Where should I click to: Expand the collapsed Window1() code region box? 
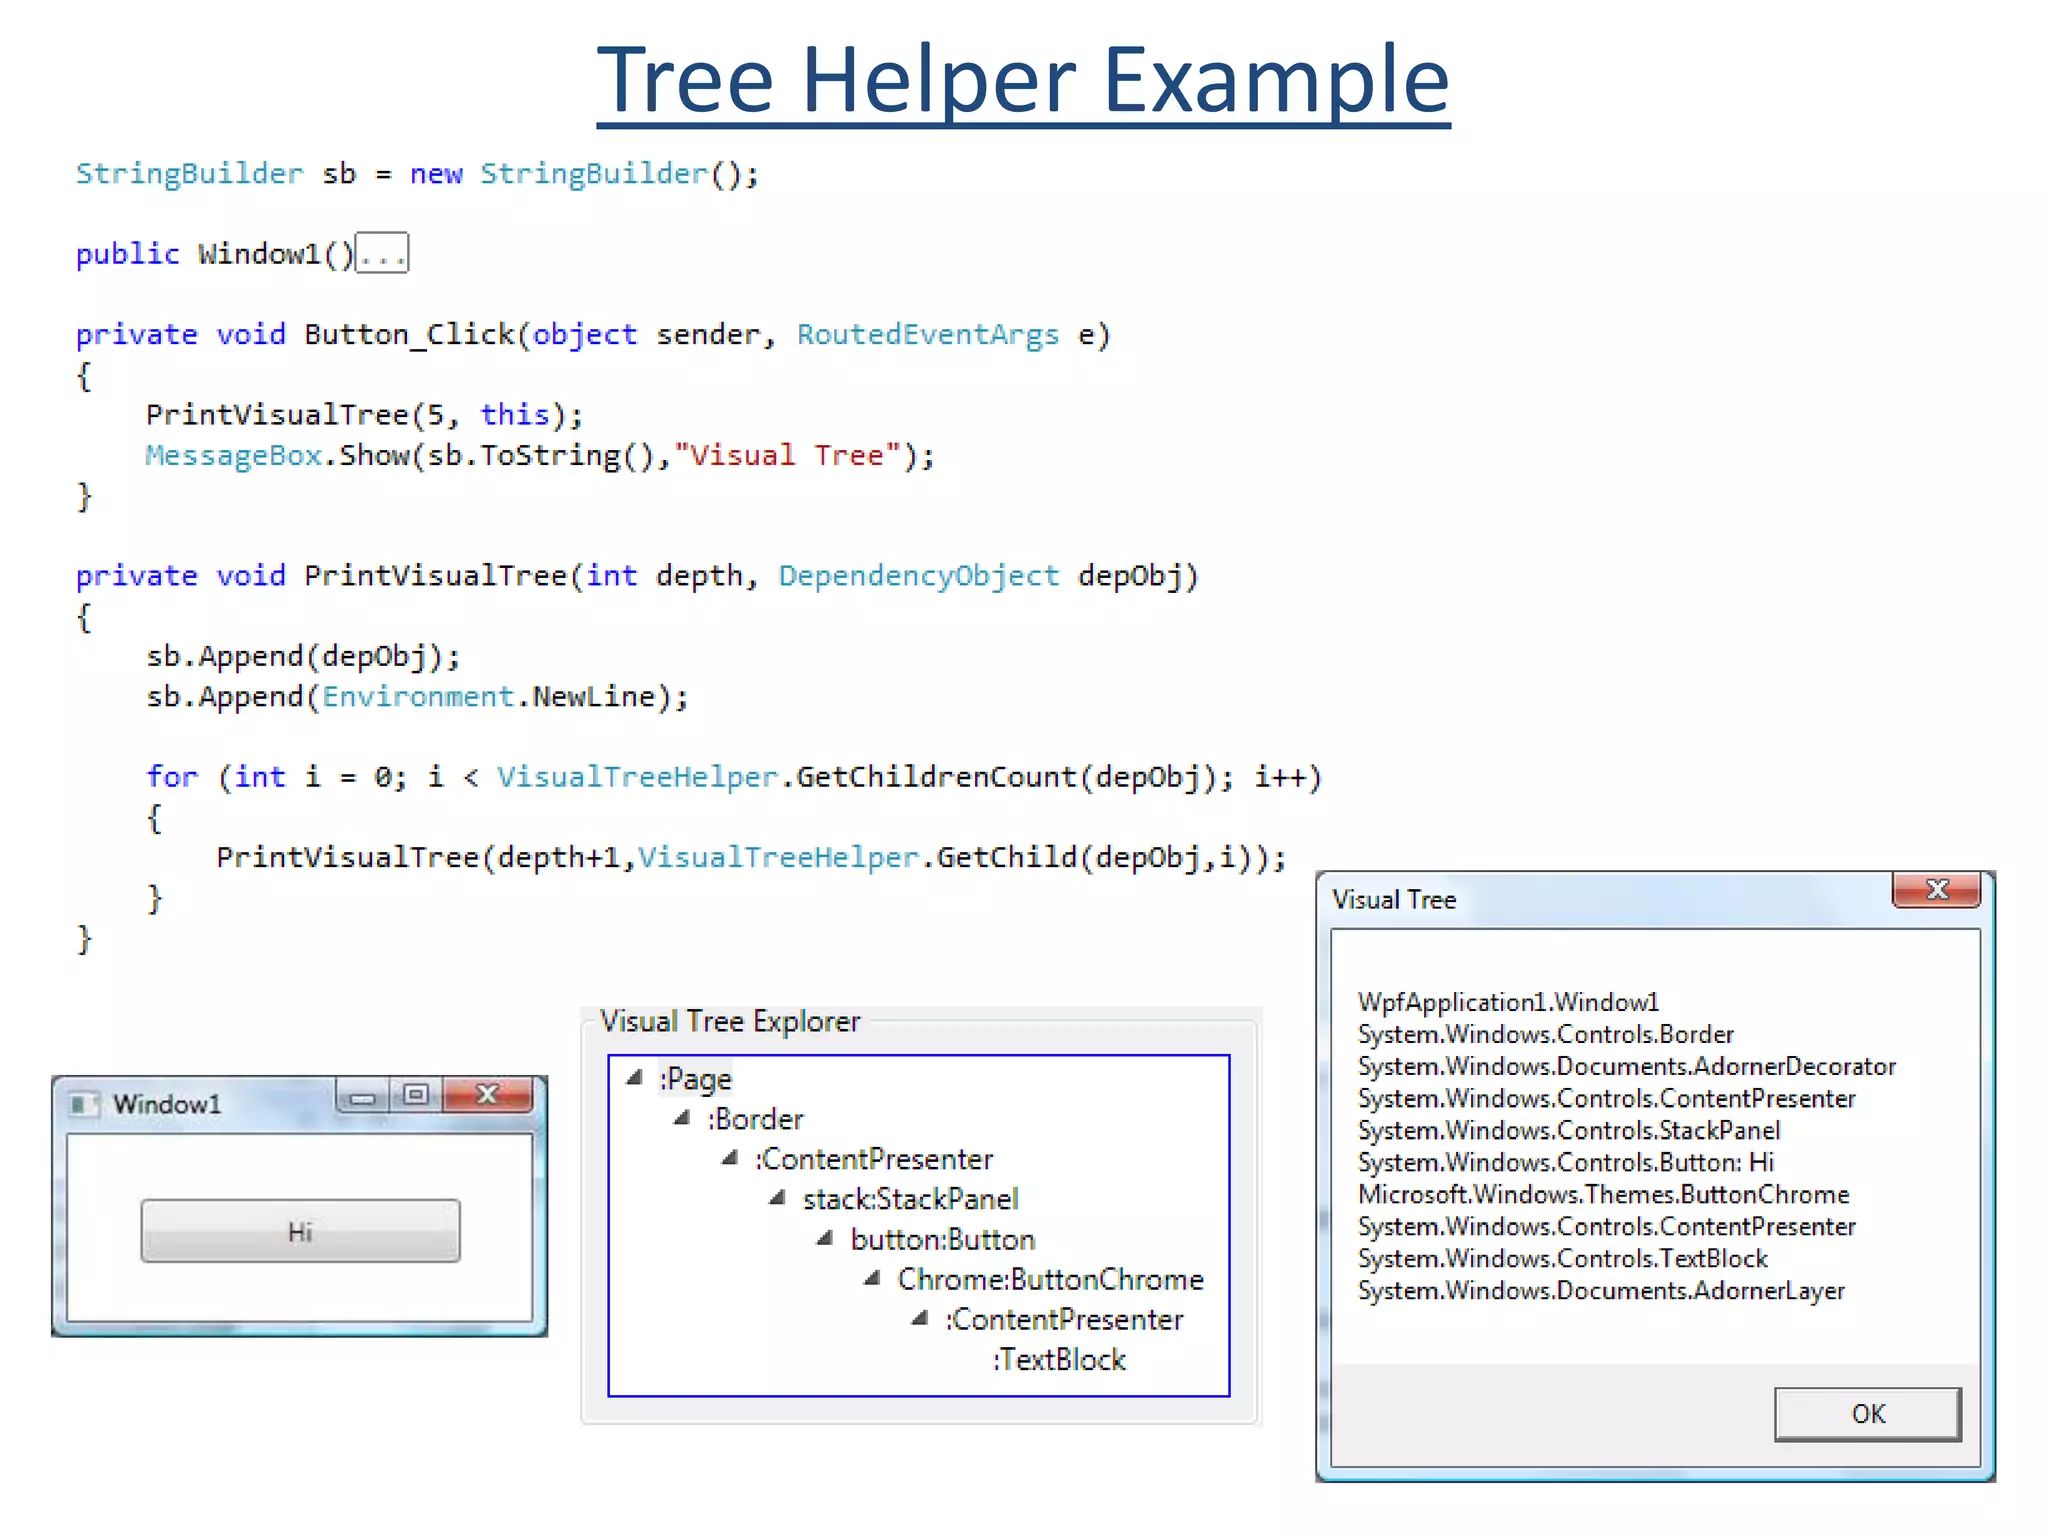[x=382, y=254]
